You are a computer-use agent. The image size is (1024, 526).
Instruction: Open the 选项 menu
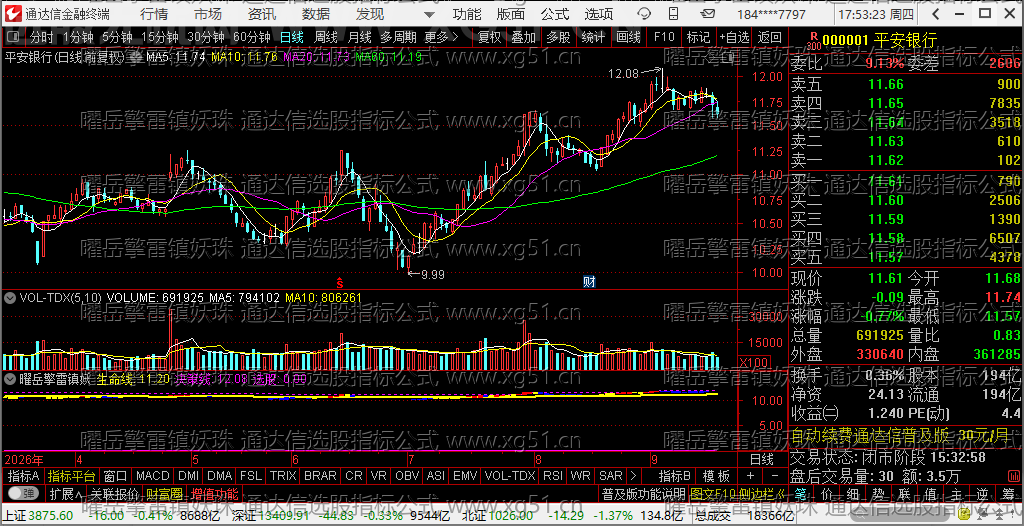point(599,14)
